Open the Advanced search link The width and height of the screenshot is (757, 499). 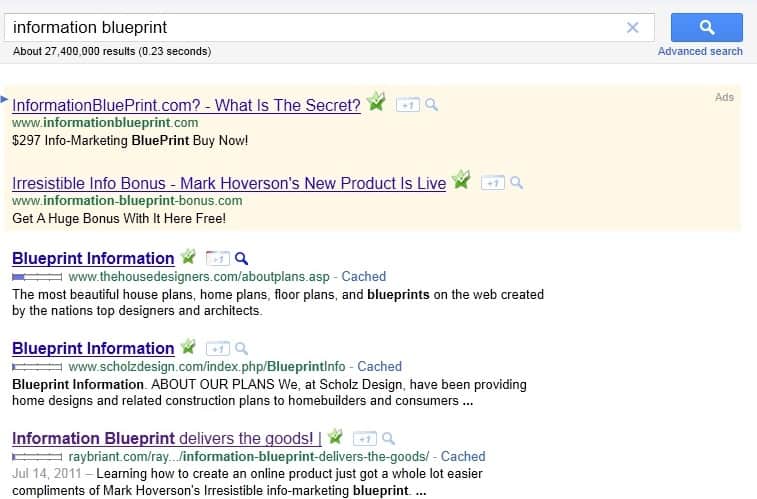click(700, 51)
